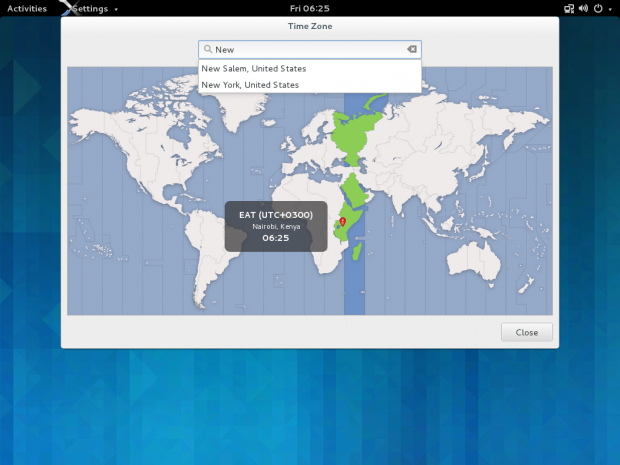Click the power icon in the top bar
Screen dimensions: 620x465
click(x=598, y=8)
